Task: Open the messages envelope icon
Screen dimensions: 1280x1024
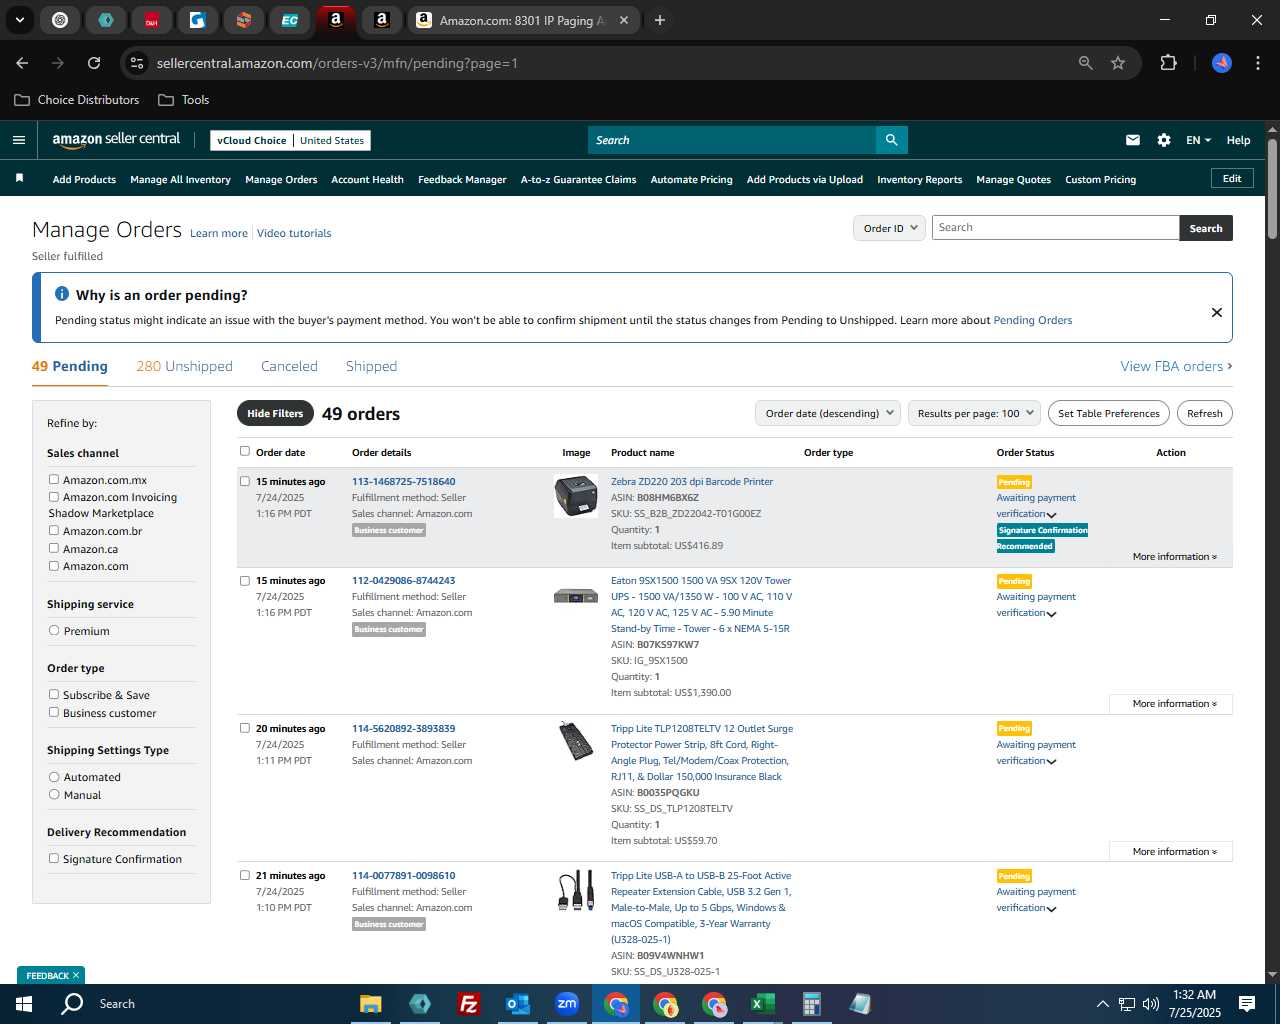Action: coord(1133,140)
